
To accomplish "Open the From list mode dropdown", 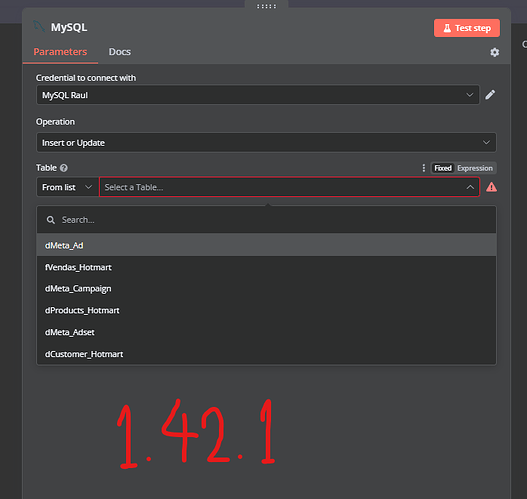I will tap(67, 187).
